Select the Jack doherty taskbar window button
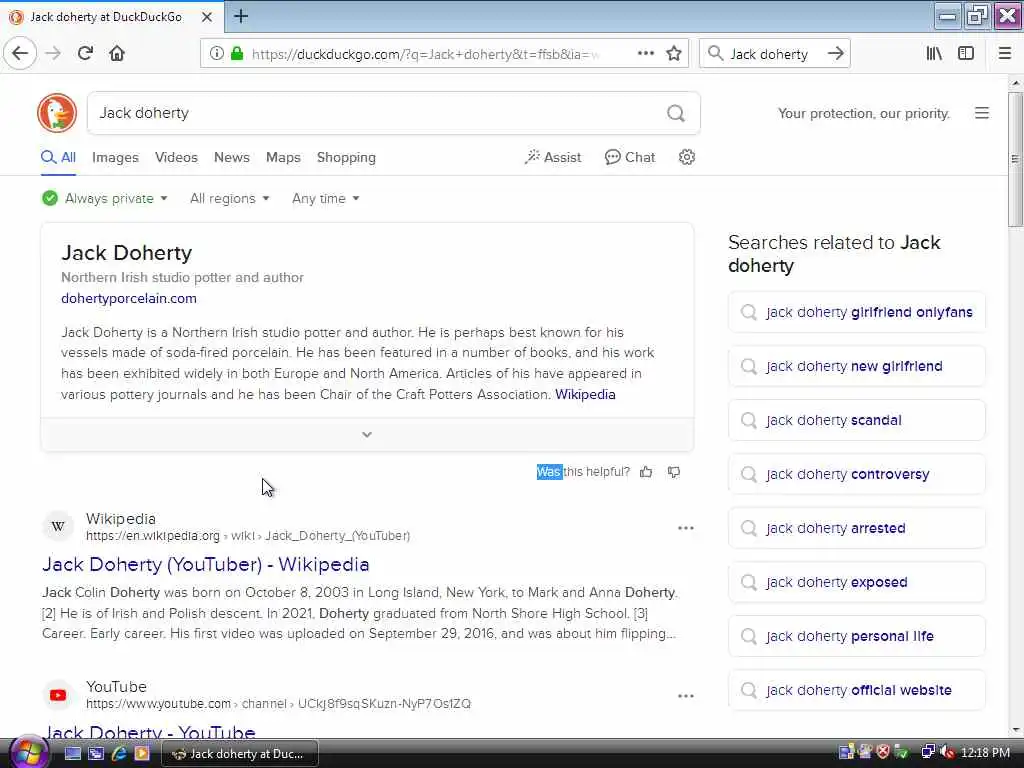This screenshot has height=768, width=1024. tap(239, 754)
